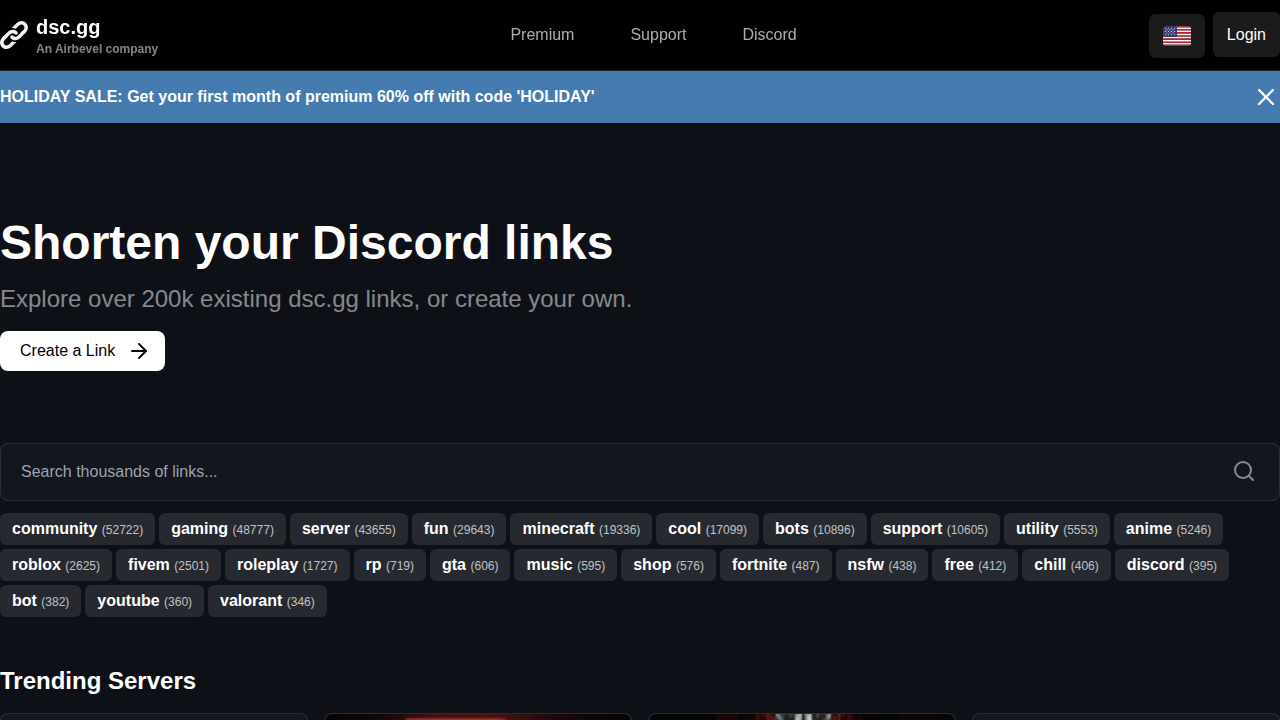
Task: Select the youtube tag
Action: [x=144, y=601]
